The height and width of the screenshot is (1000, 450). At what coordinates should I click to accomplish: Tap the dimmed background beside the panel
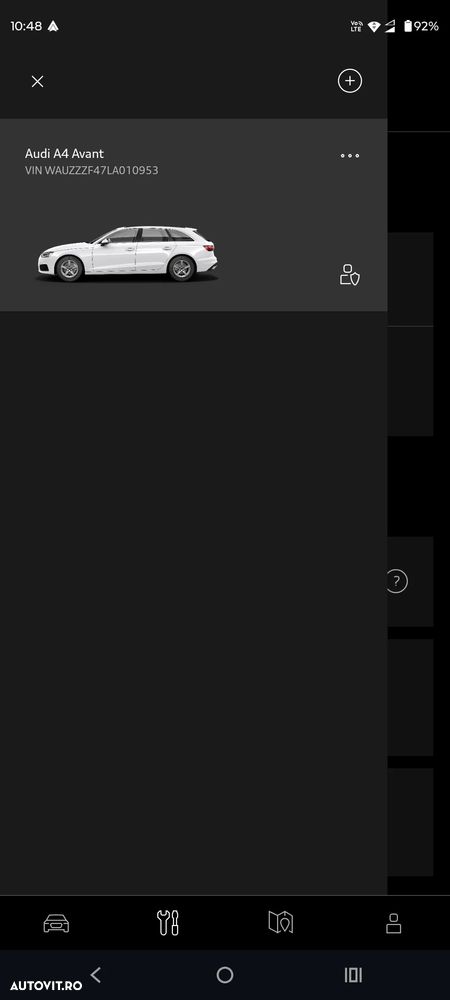418,485
